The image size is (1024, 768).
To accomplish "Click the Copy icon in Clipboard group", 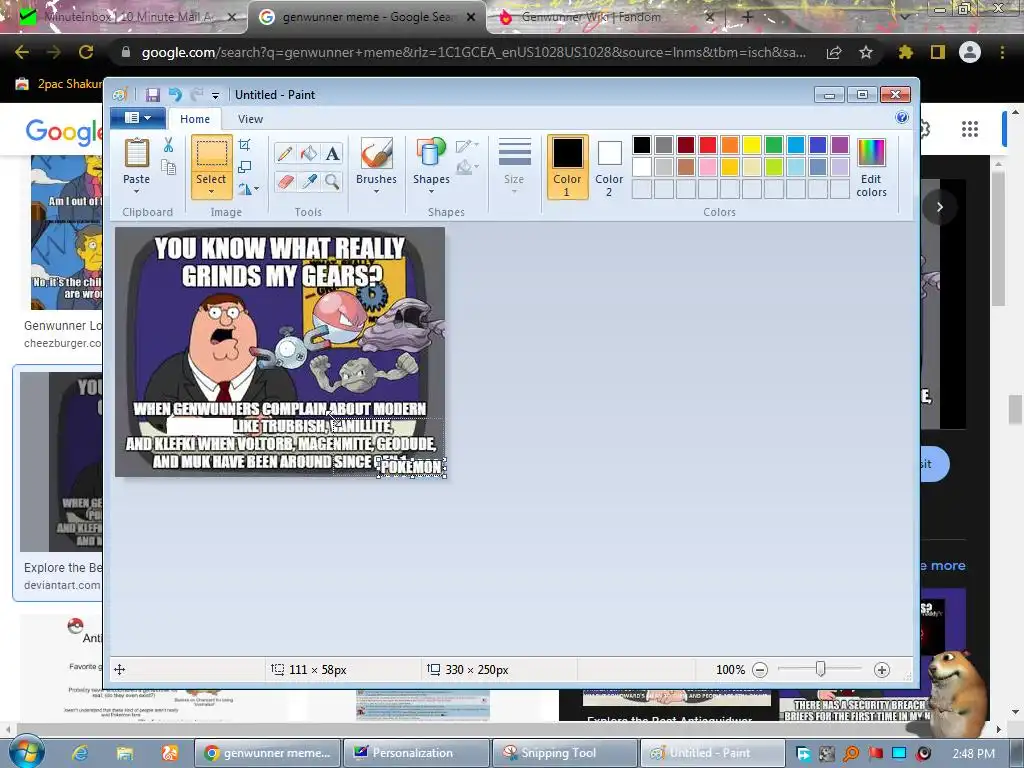I will tap(168, 168).
